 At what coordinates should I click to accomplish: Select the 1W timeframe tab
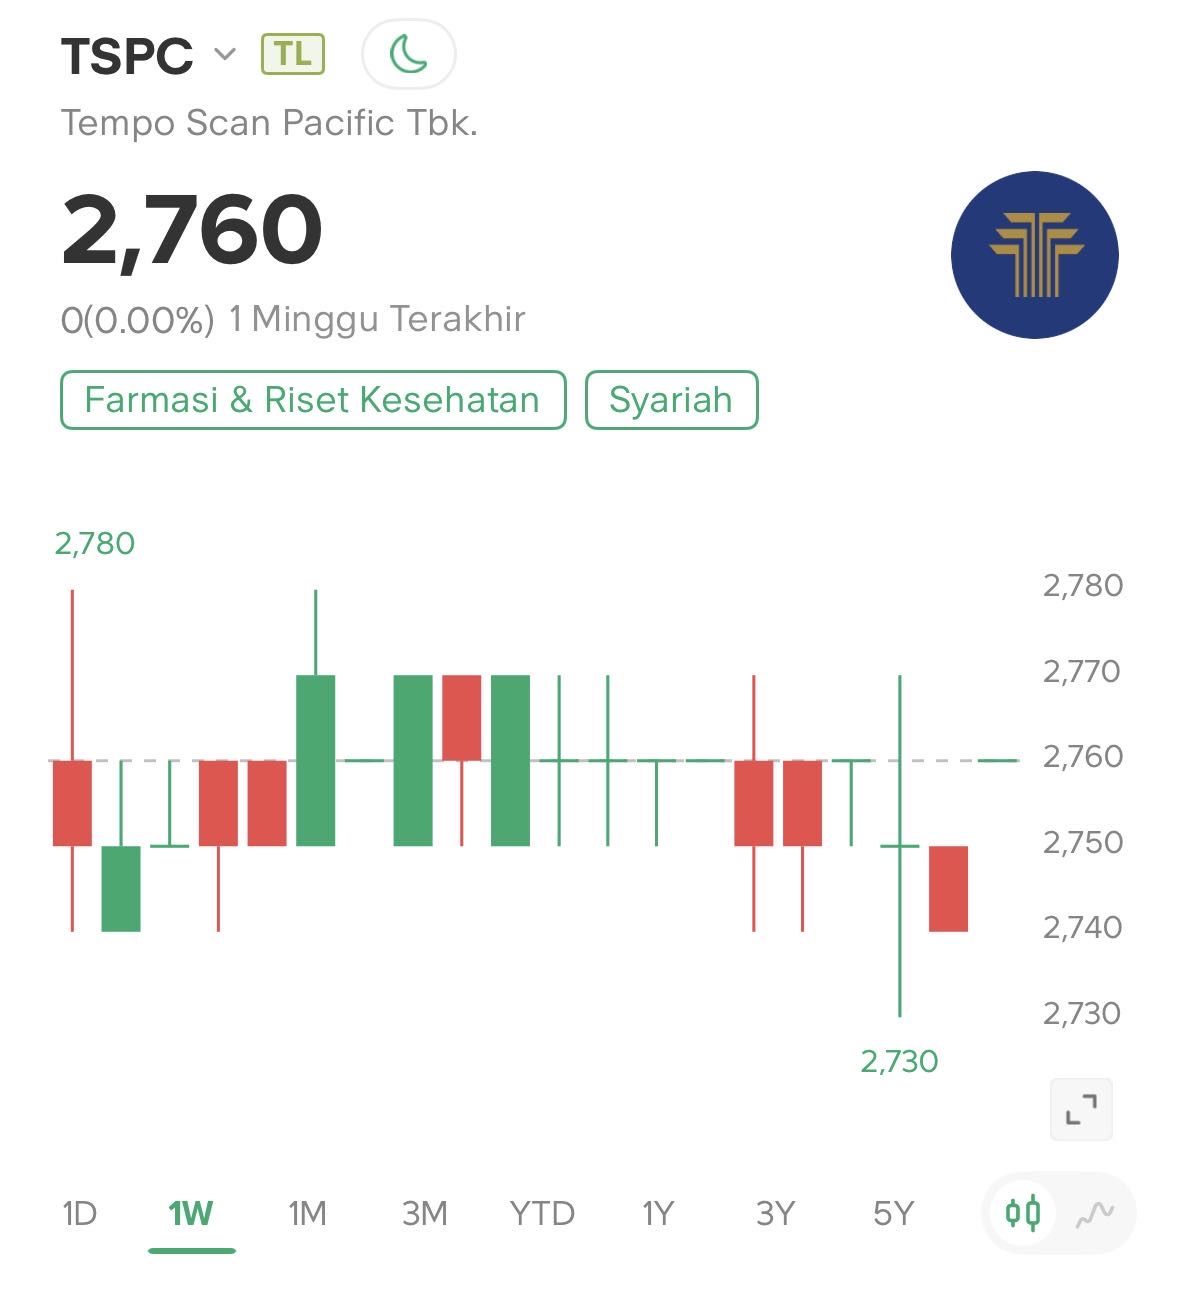190,1213
